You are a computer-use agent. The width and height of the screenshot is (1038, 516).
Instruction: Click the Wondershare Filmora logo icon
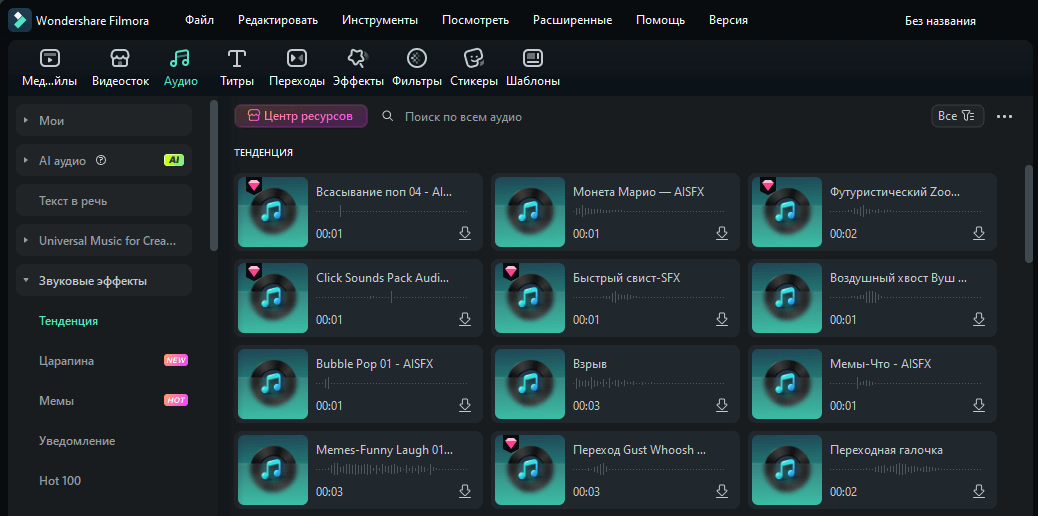[19, 21]
